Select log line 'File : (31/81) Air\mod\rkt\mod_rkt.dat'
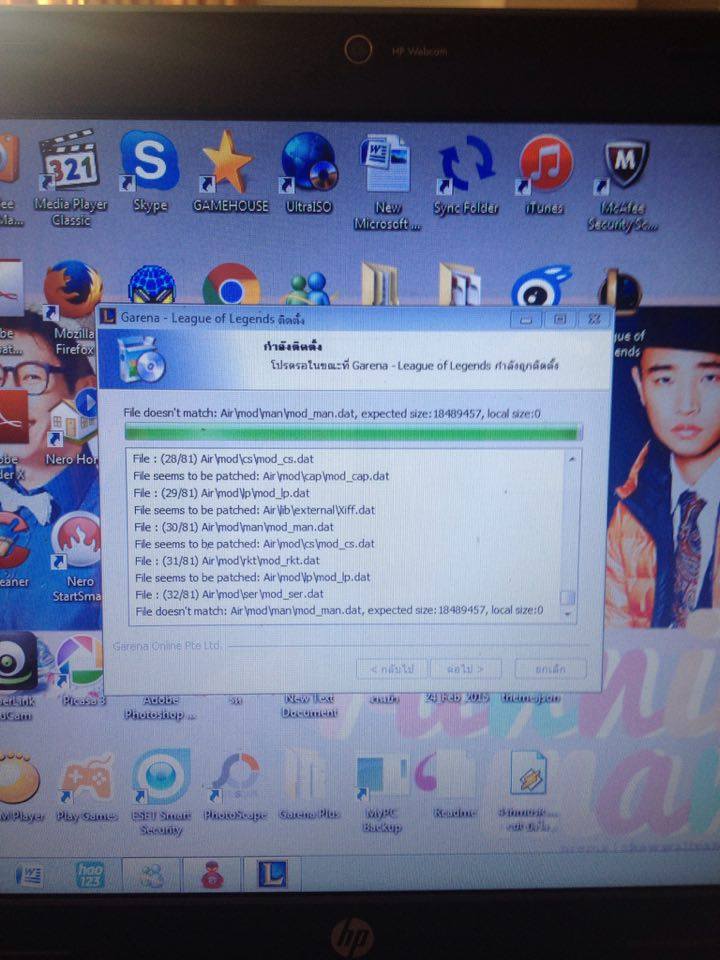 [227, 560]
